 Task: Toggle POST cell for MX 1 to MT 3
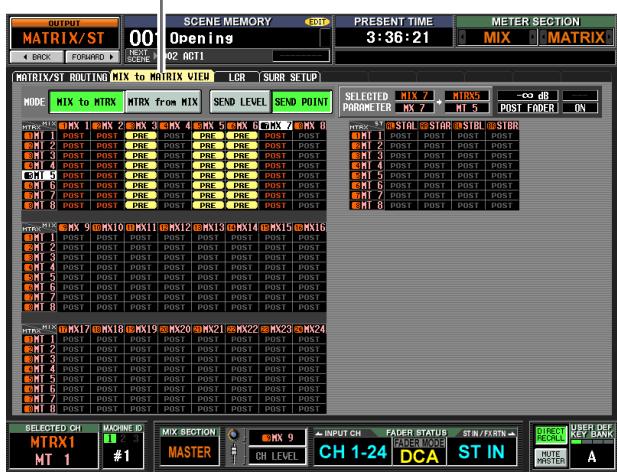(x=74, y=156)
